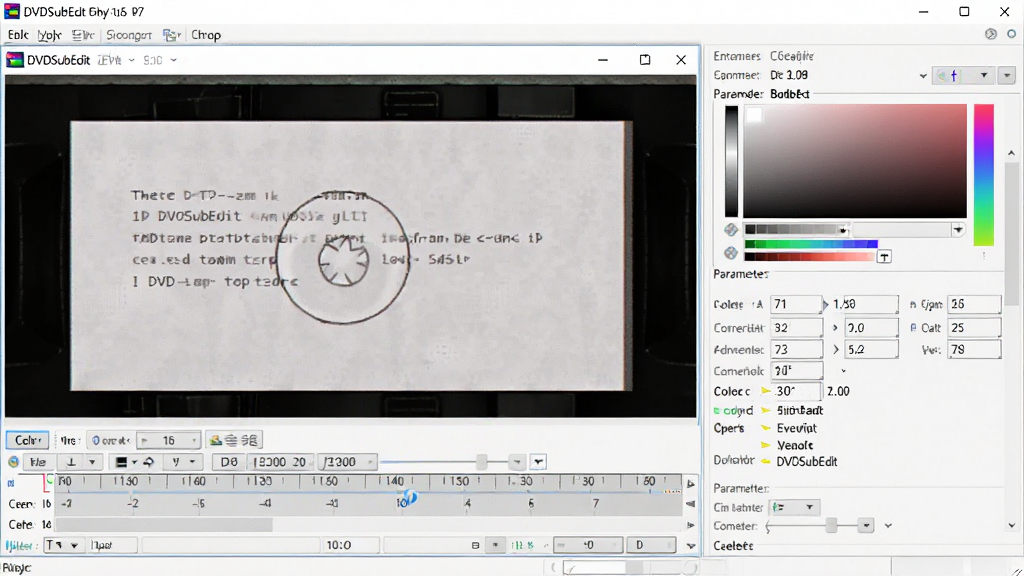Image resolution: width=1024 pixels, height=576 pixels.
Task: Click the small button right of the toolbar slider
Action: point(517,462)
